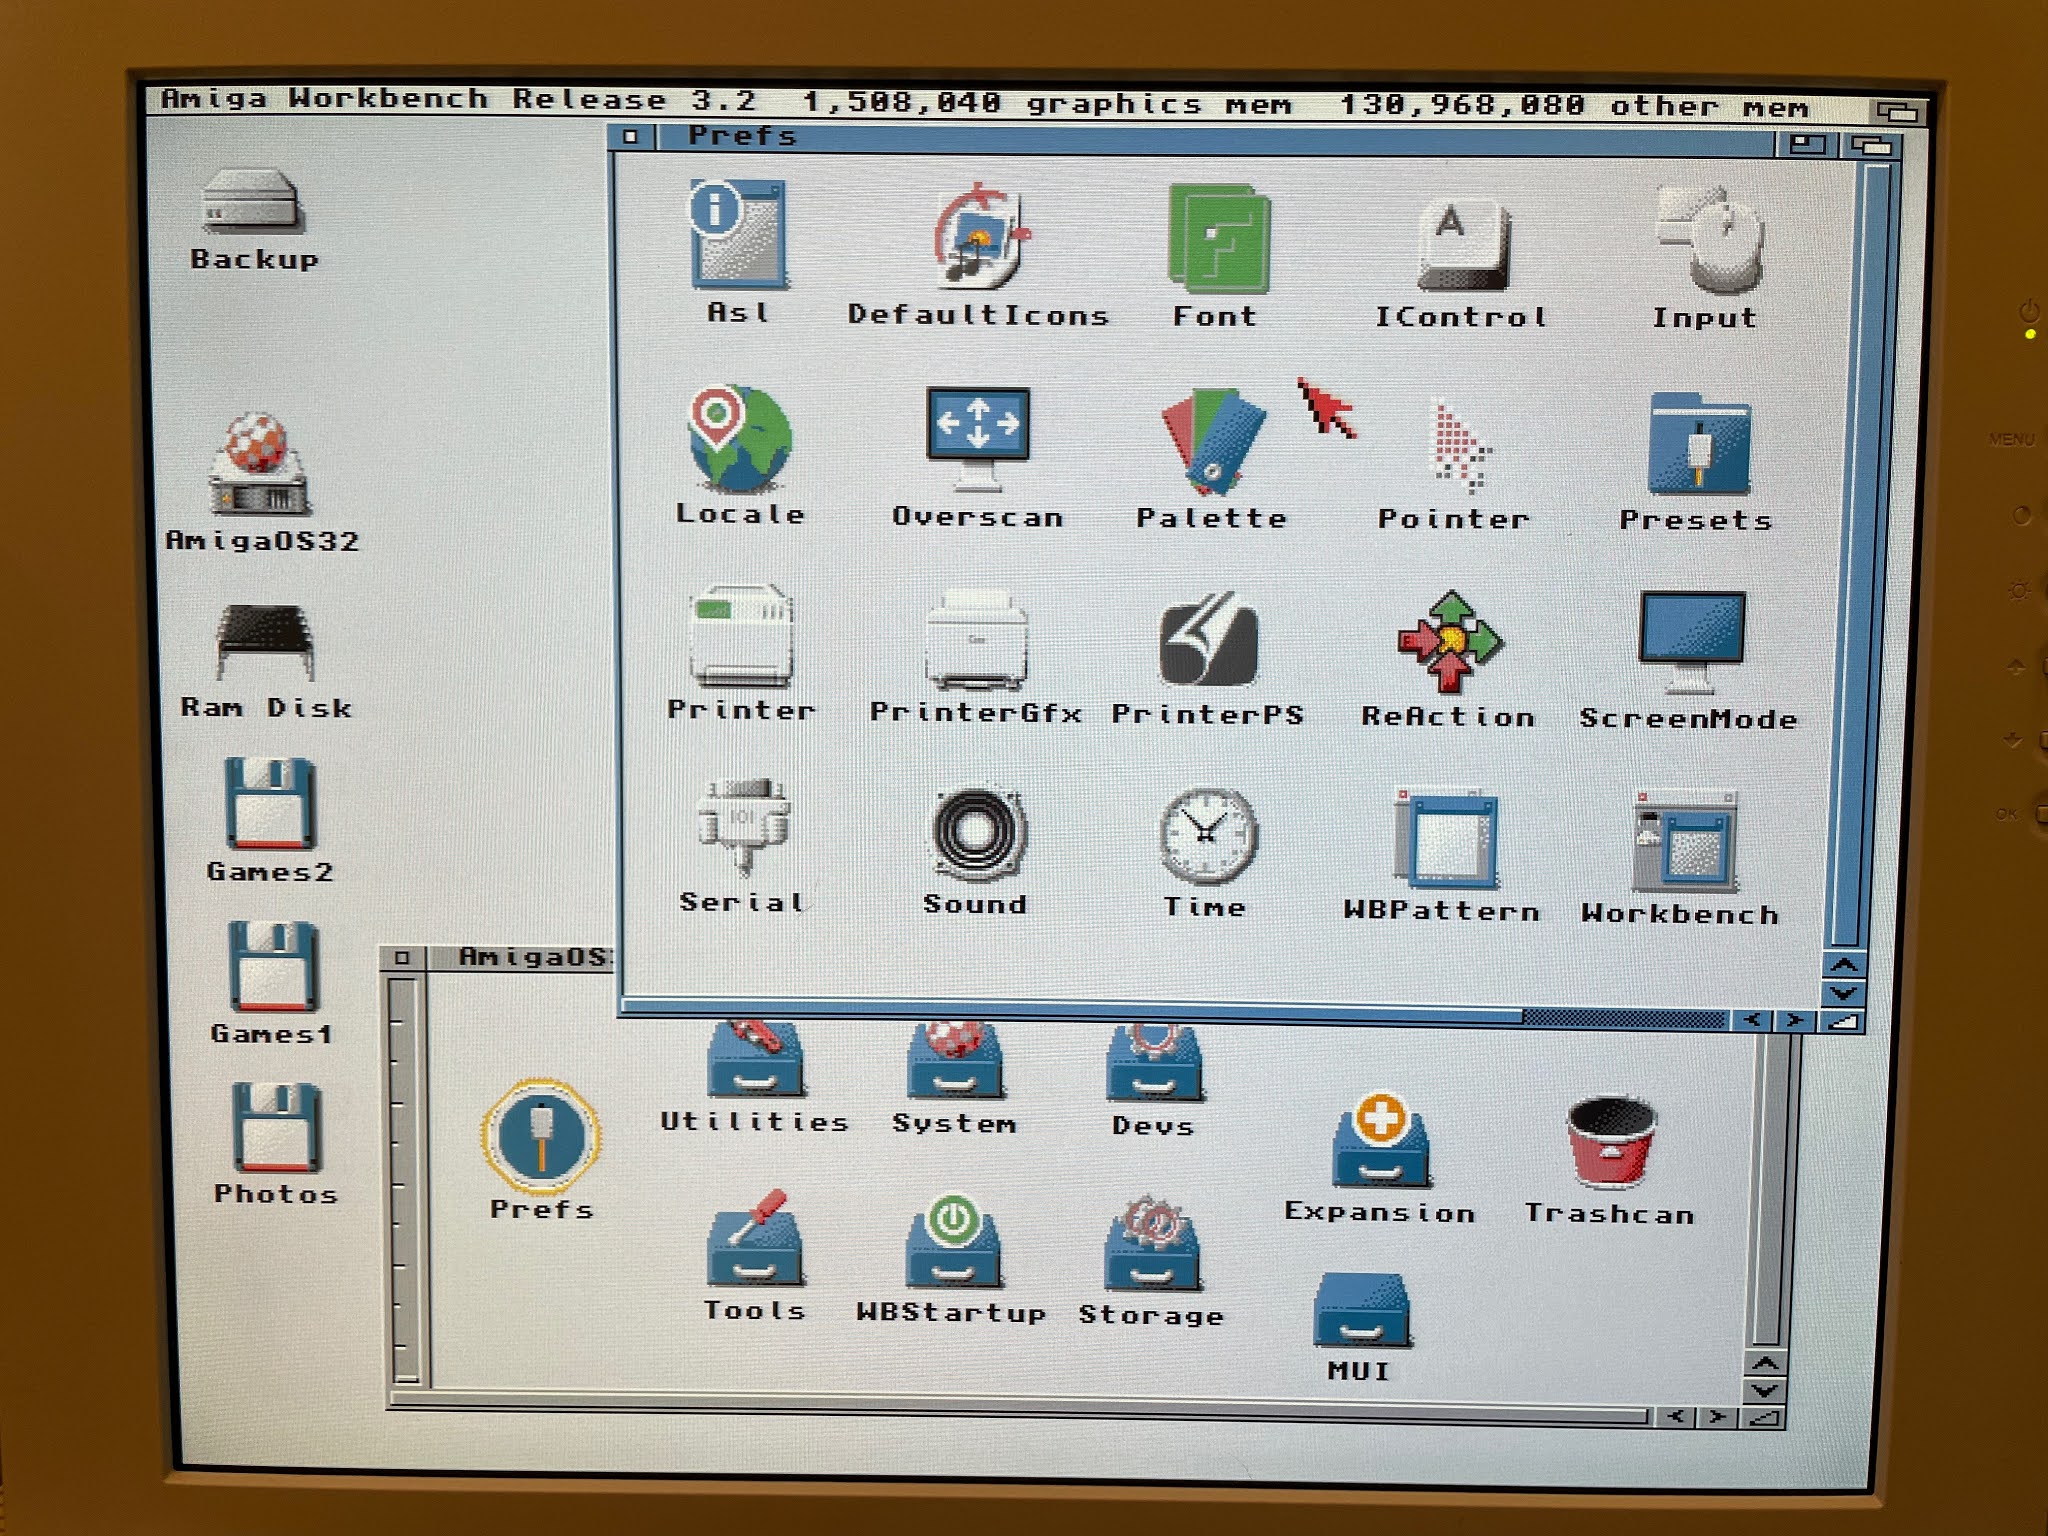2048x1536 pixels.
Task: Select the Games2 floppy disk icon
Action: click(270, 804)
